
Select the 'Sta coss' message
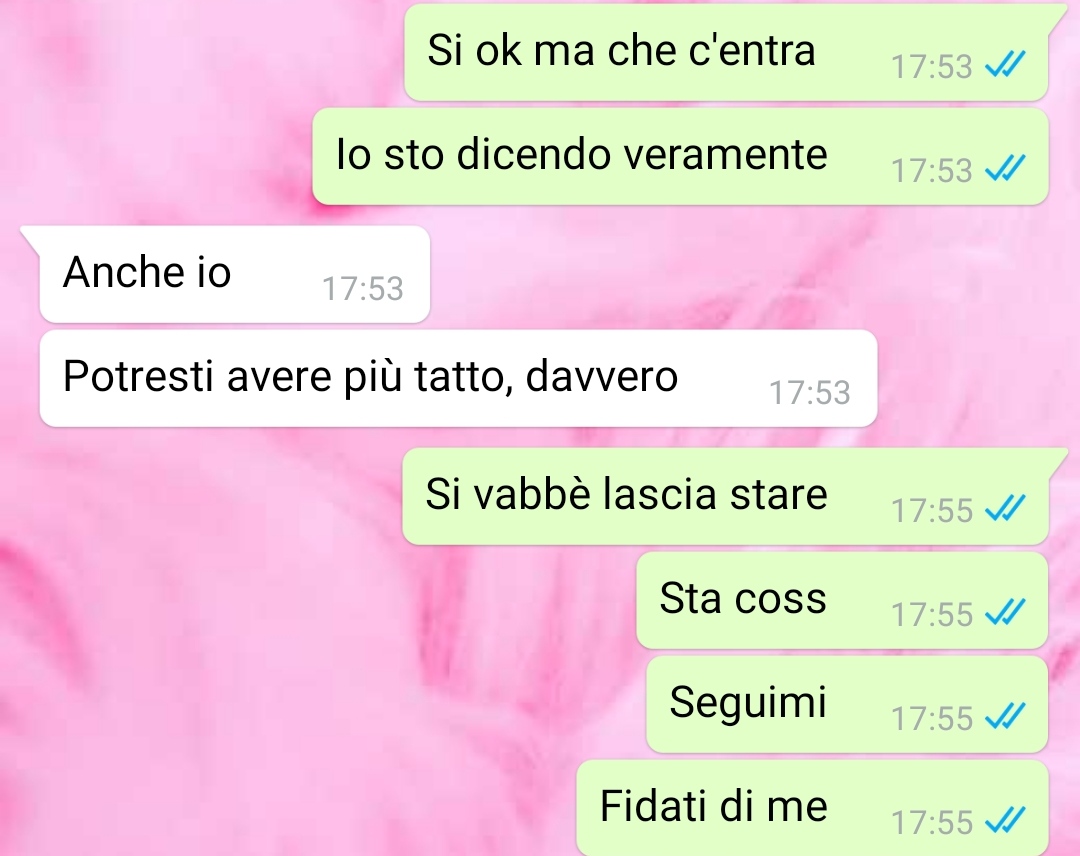point(842,601)
